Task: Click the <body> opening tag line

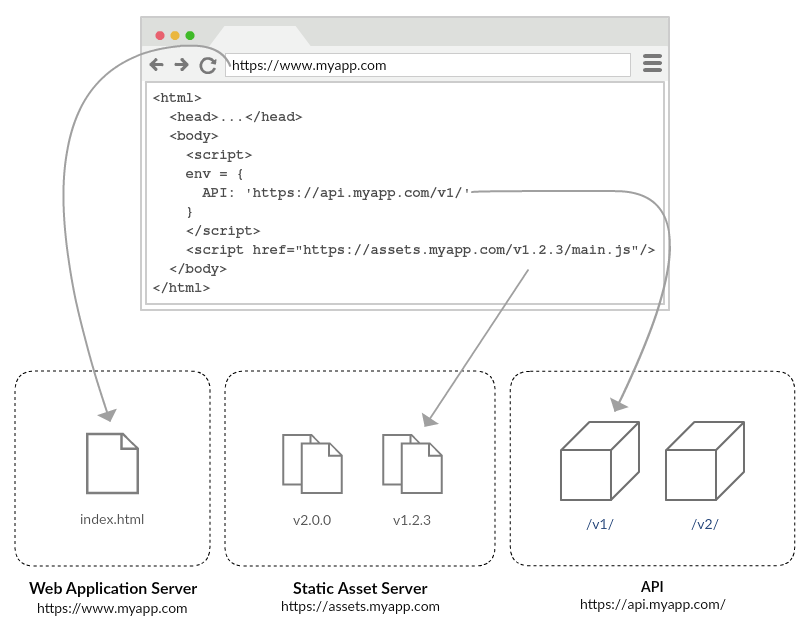Action: click(194, 136)
